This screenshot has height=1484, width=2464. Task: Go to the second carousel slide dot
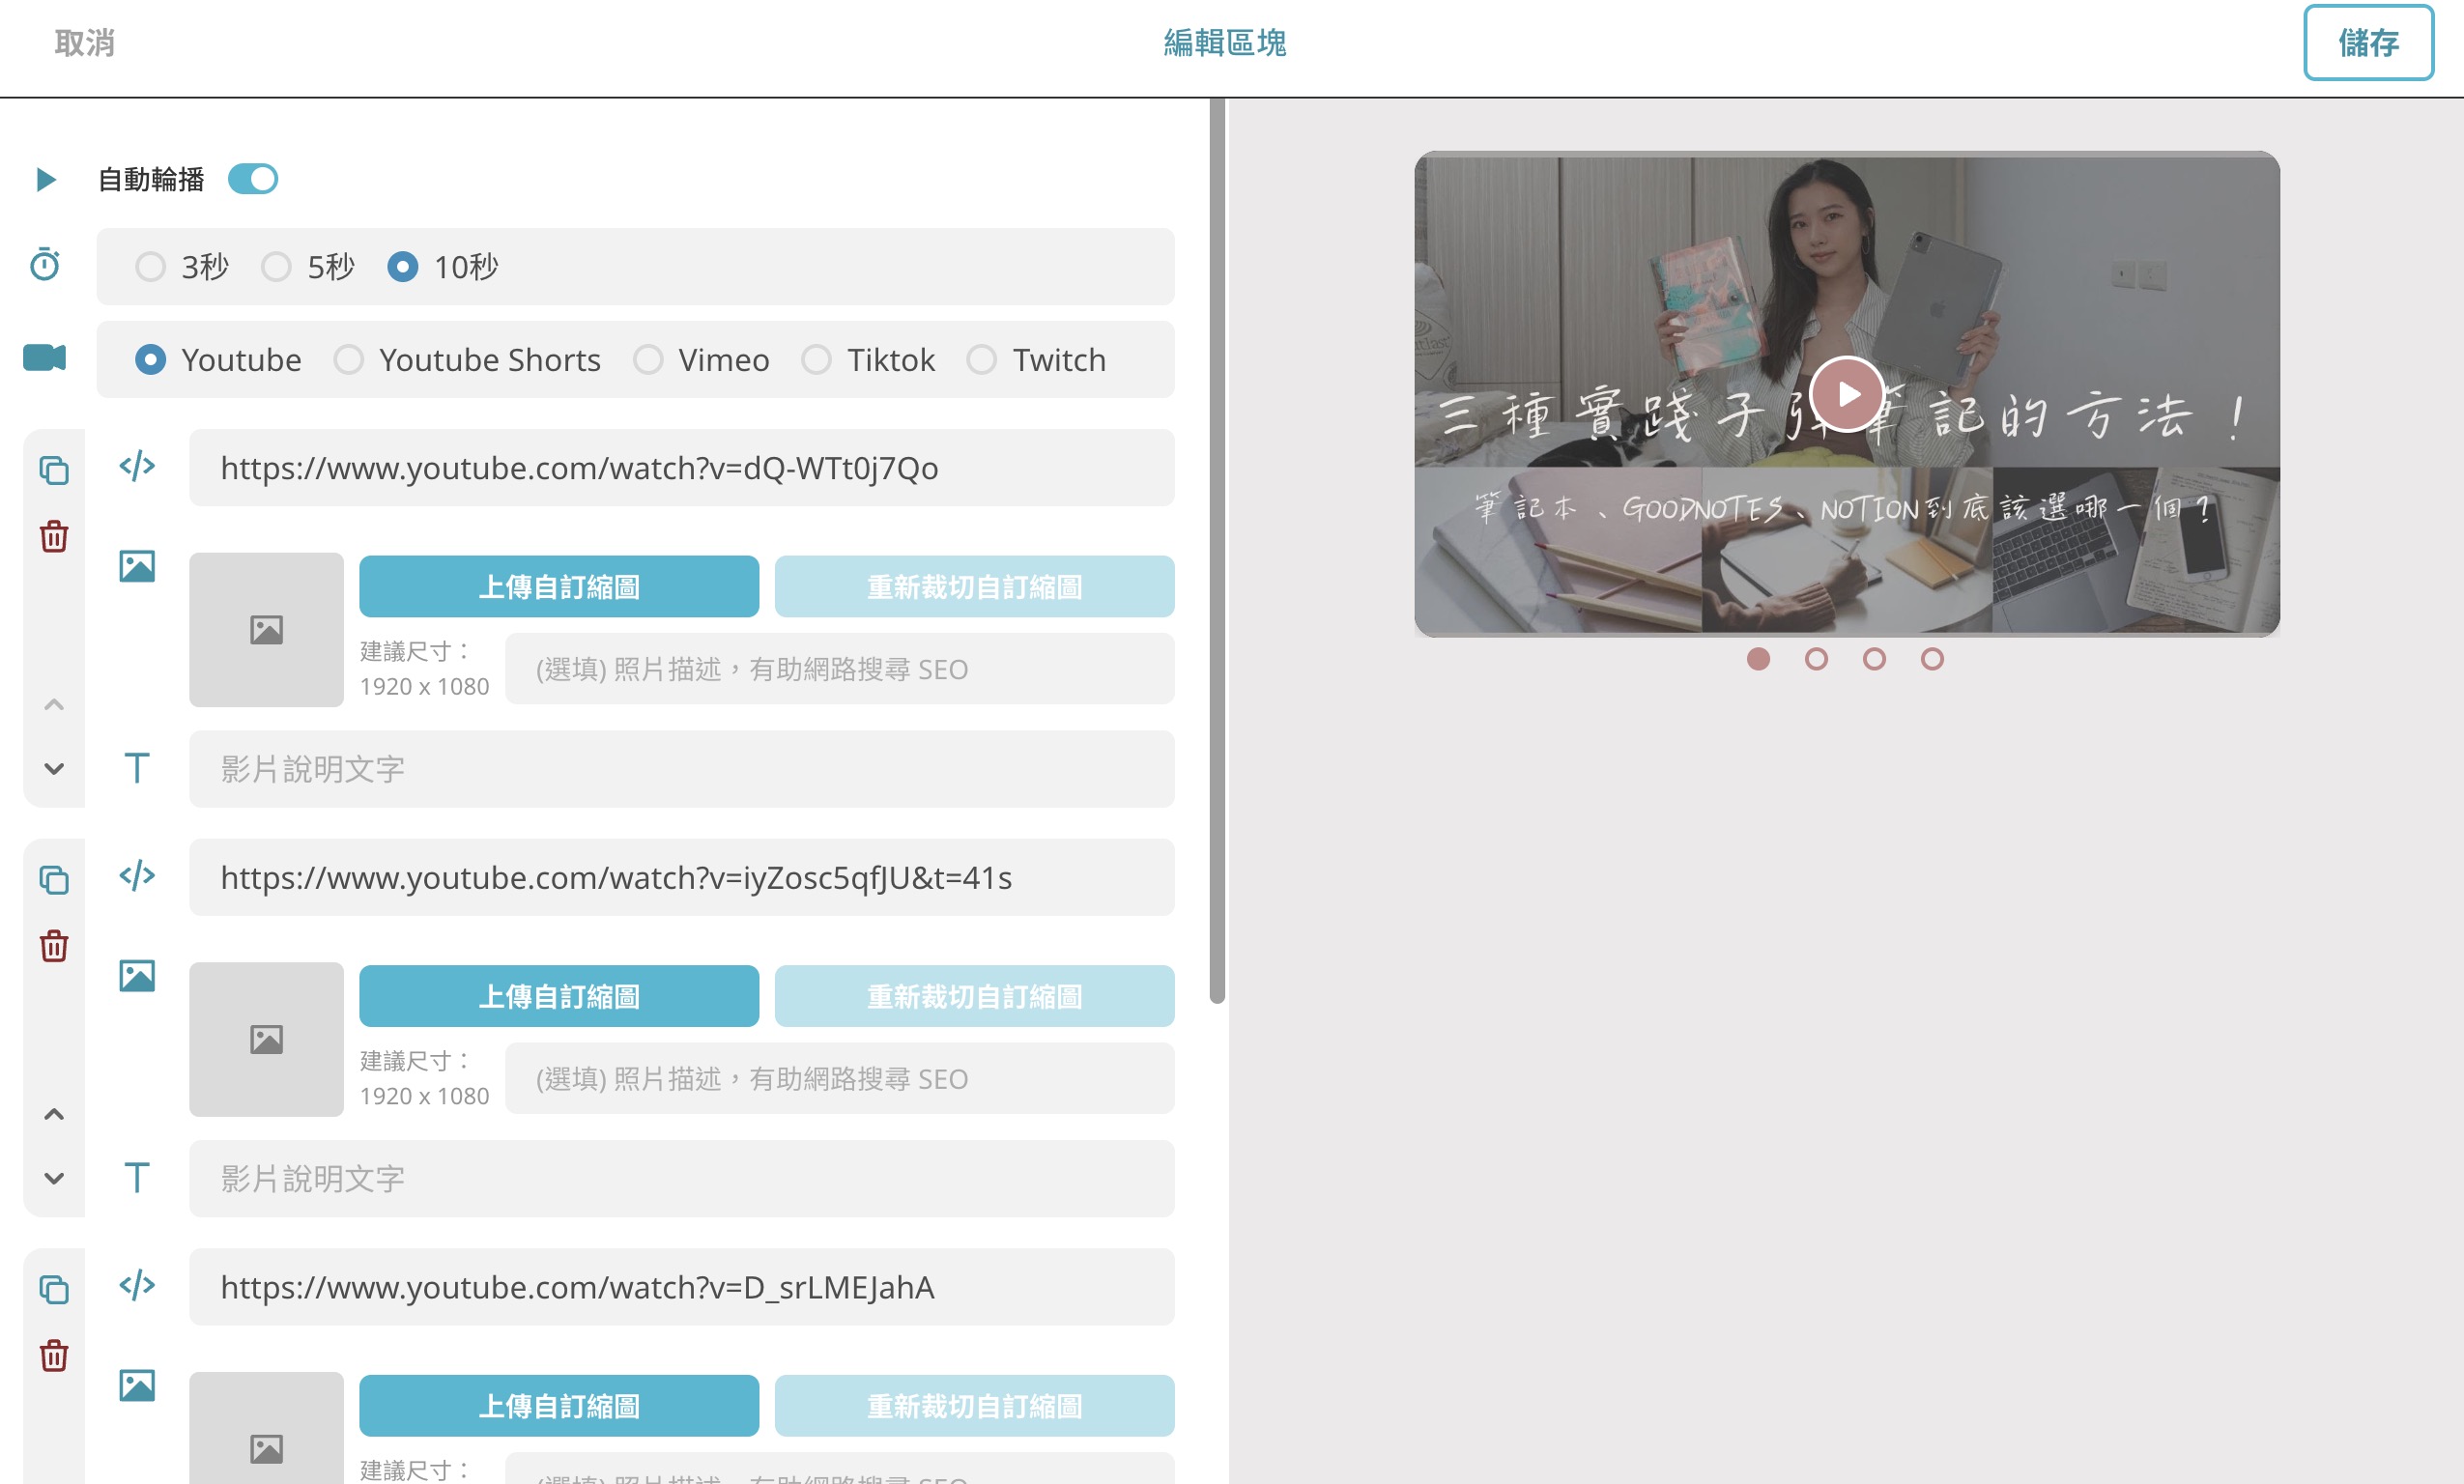[1817, 659]
